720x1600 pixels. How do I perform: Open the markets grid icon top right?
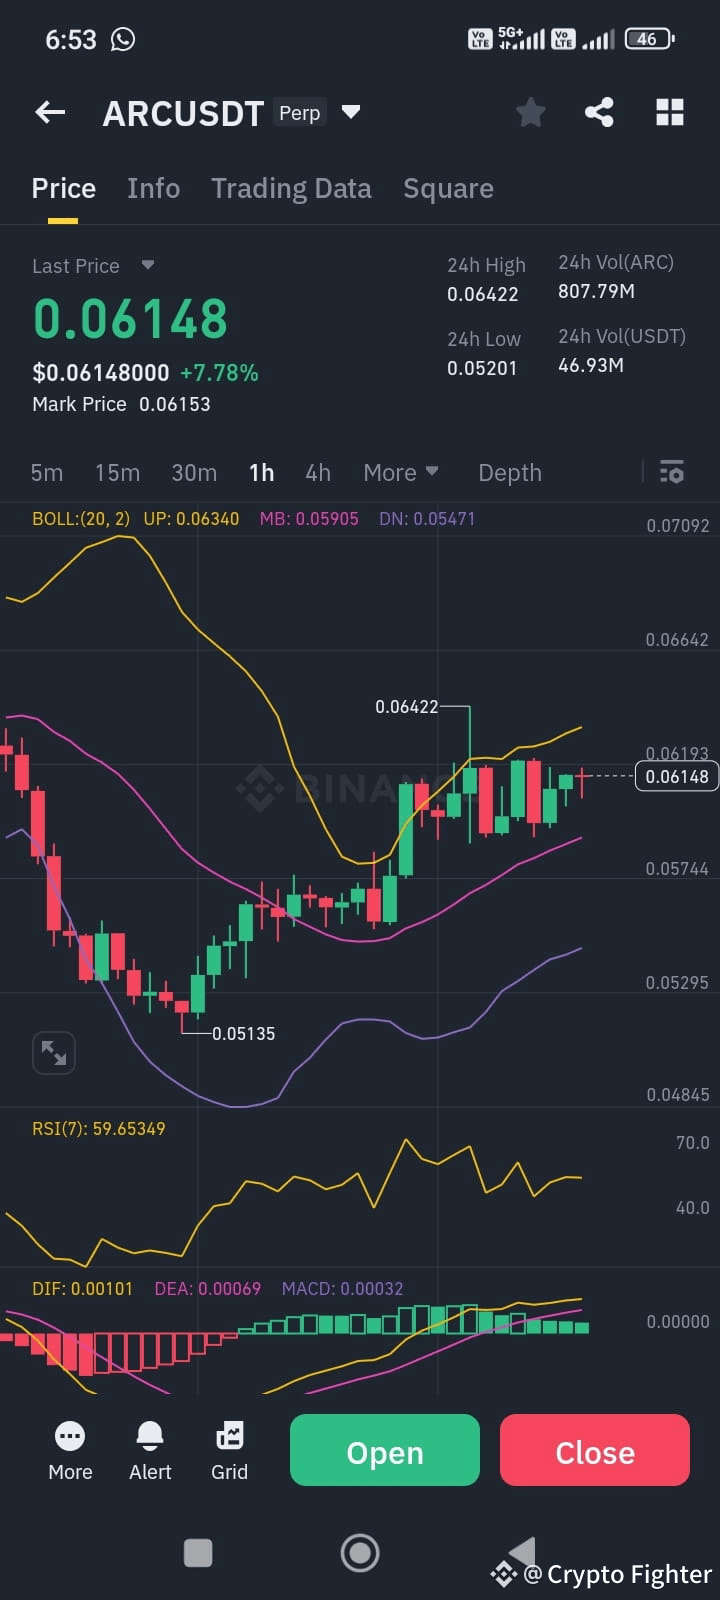[x=669, y=112]
